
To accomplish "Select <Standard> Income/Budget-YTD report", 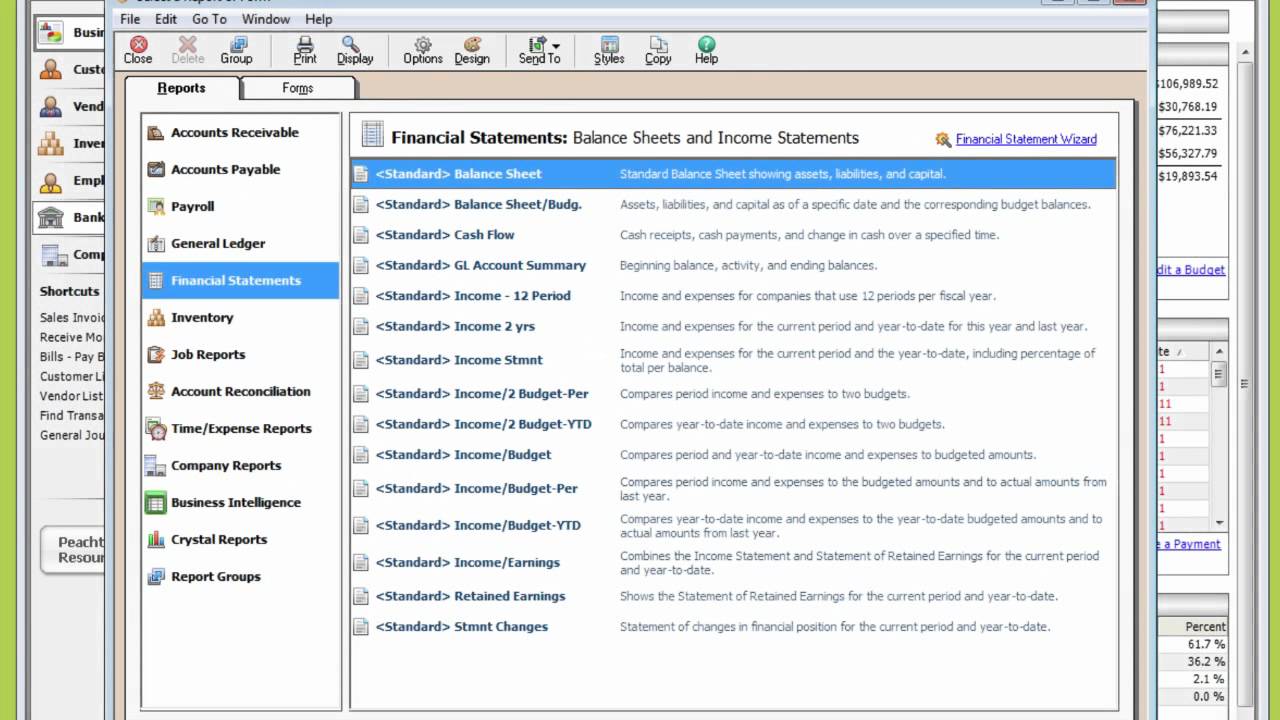I will tap(733, 525).
